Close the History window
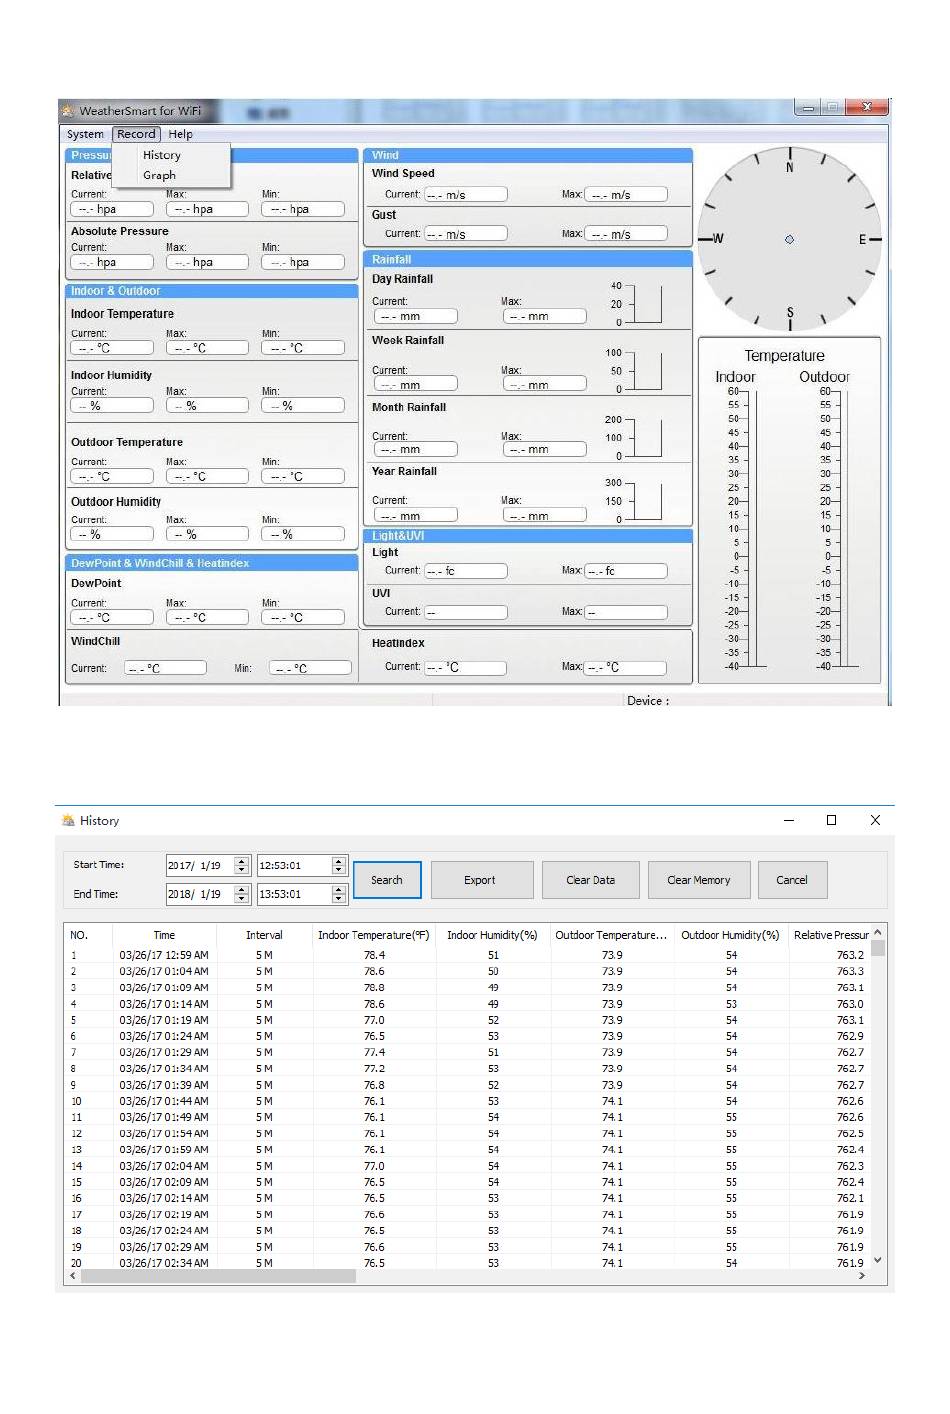 click(875, 820)
